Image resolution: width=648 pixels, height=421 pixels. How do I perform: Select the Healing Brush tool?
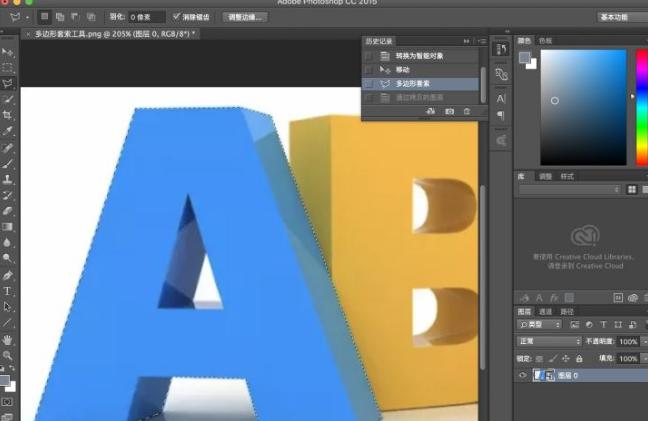coord(7,147)
